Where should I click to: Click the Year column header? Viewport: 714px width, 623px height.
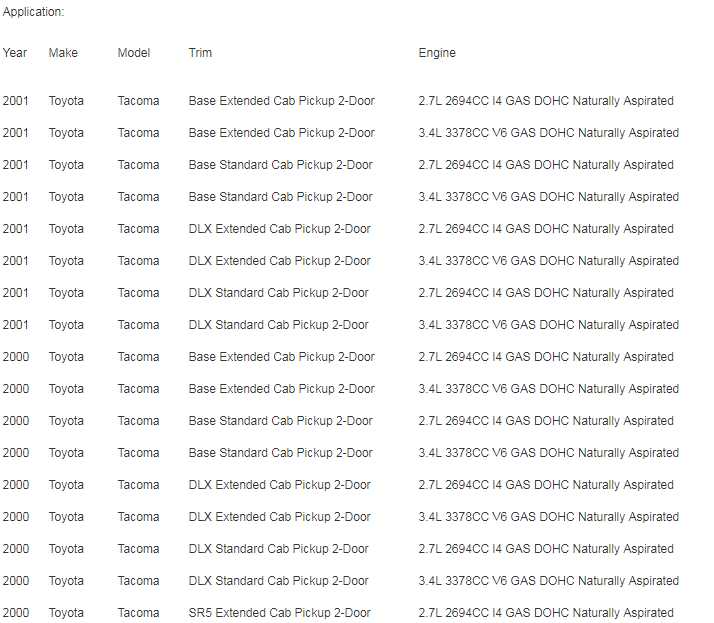pos(15,53)
